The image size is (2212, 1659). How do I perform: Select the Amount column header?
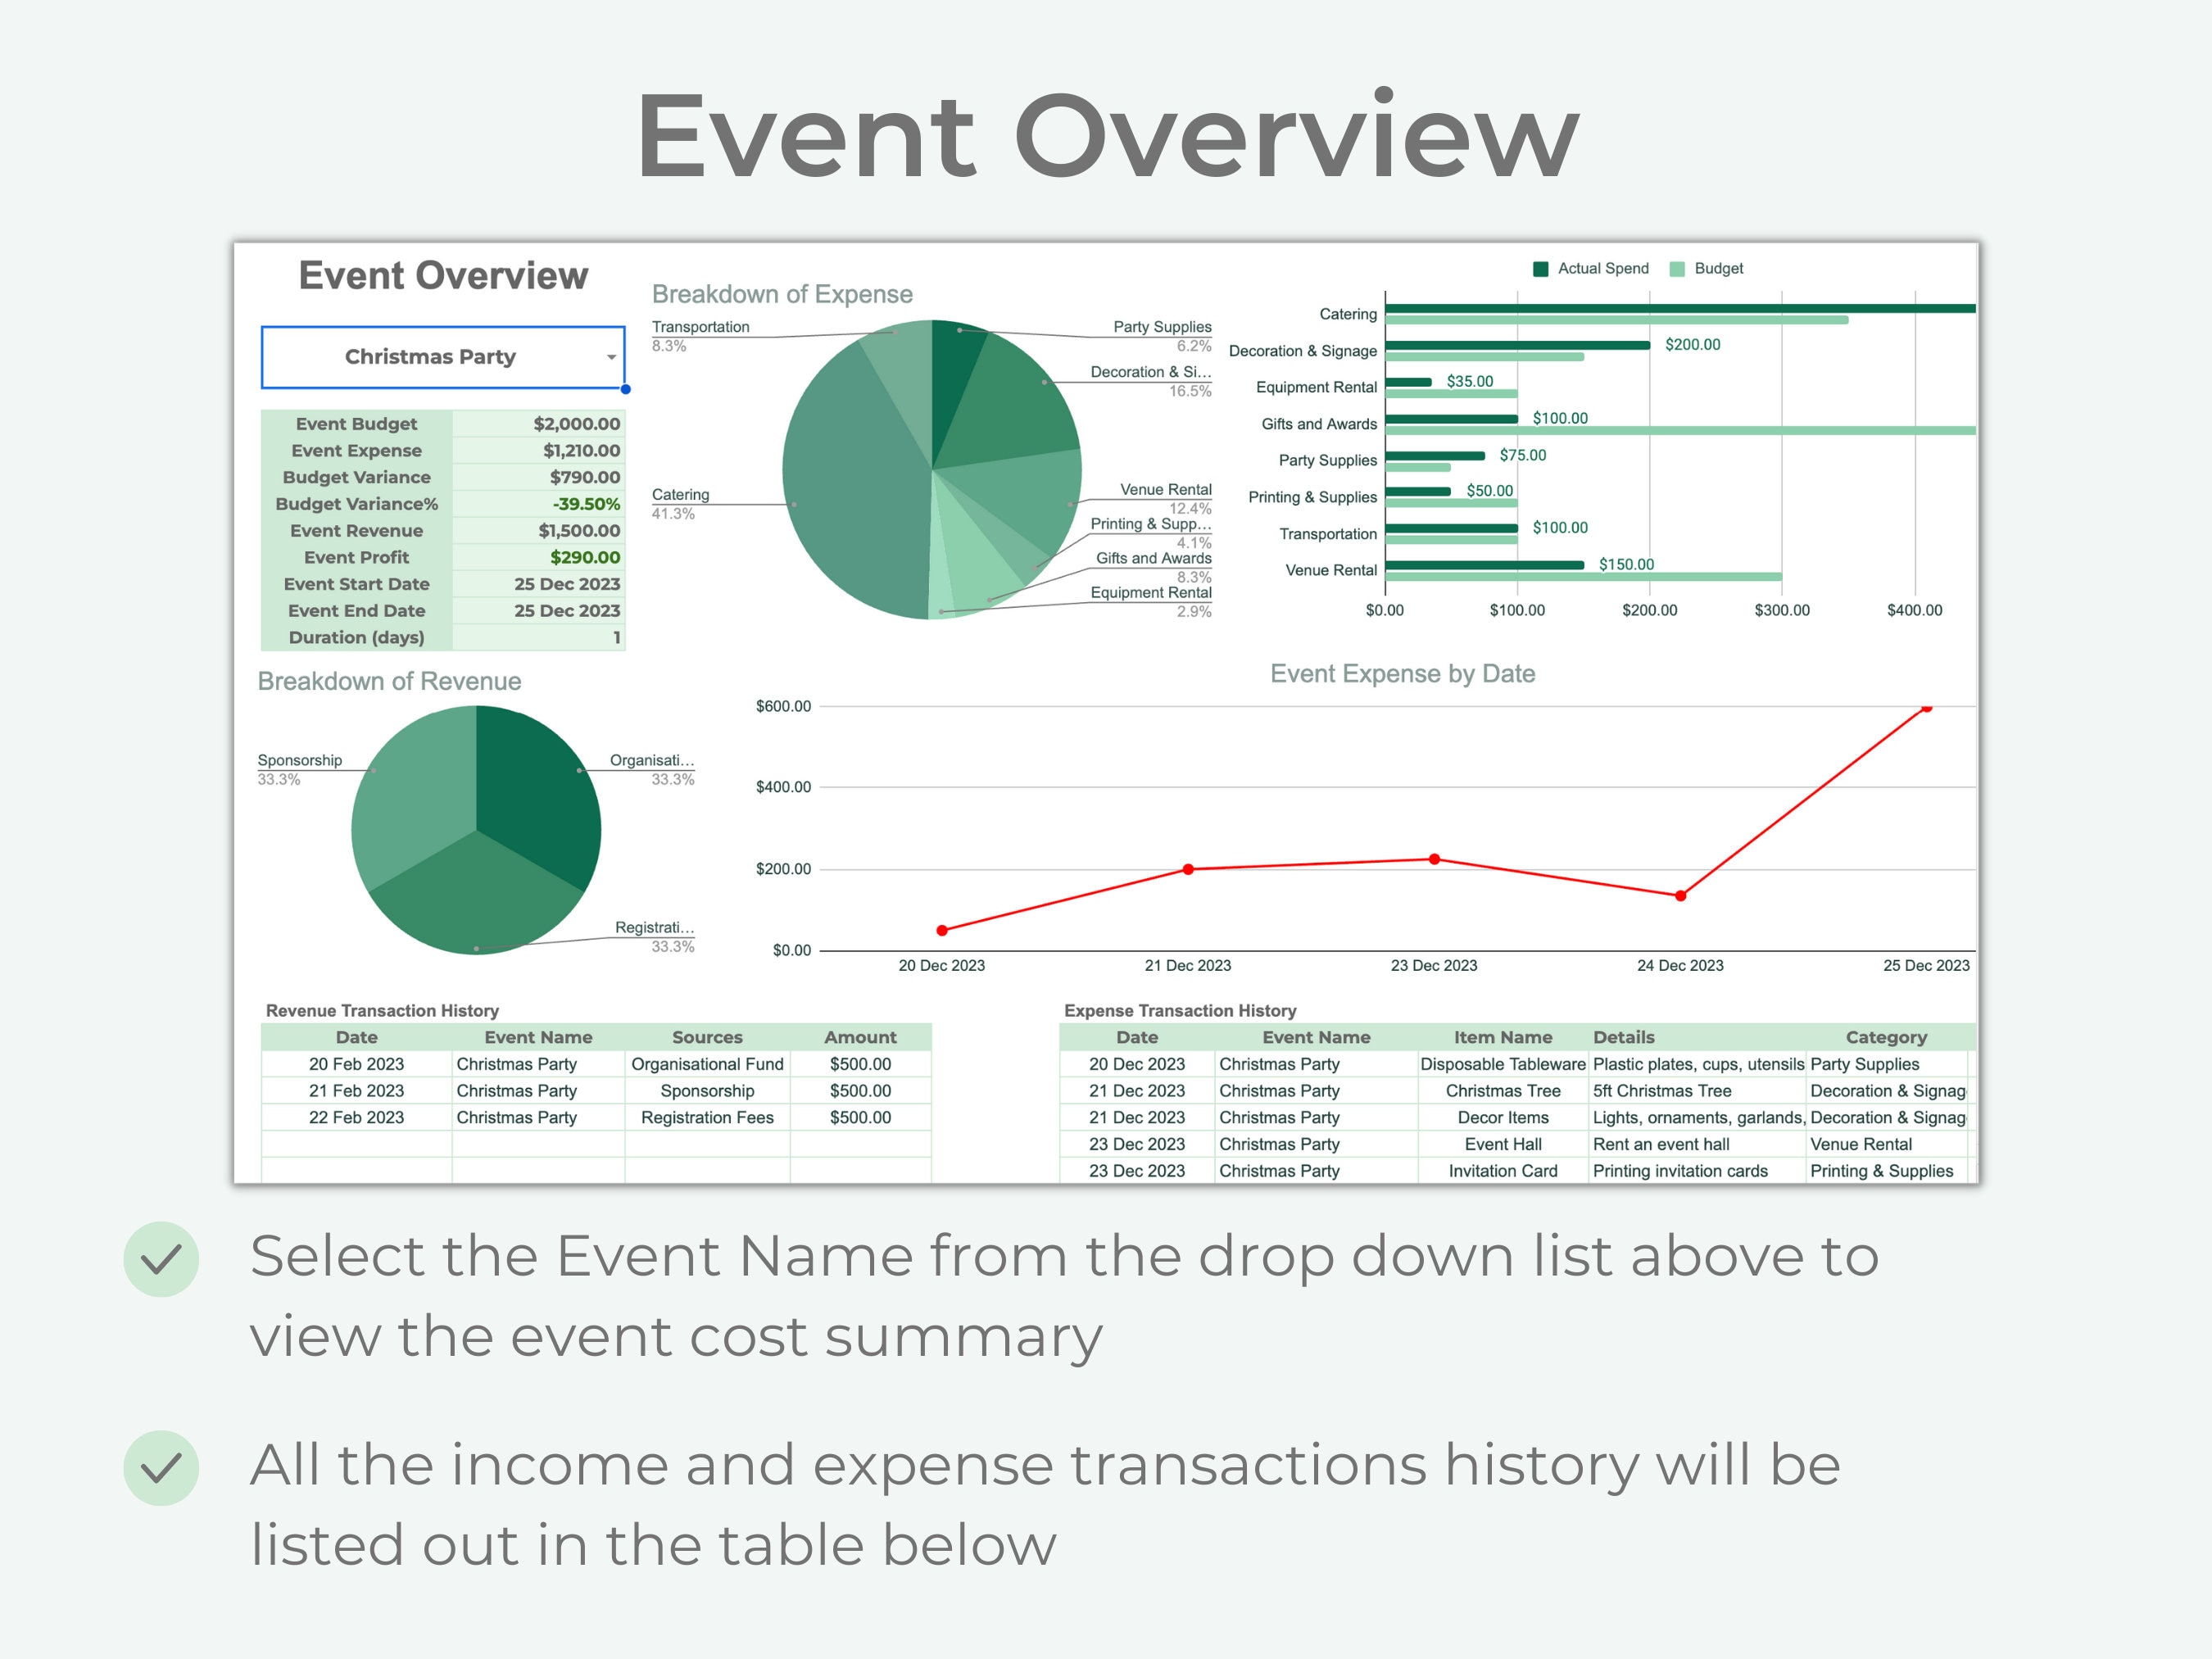click(x=861, y=1037)
